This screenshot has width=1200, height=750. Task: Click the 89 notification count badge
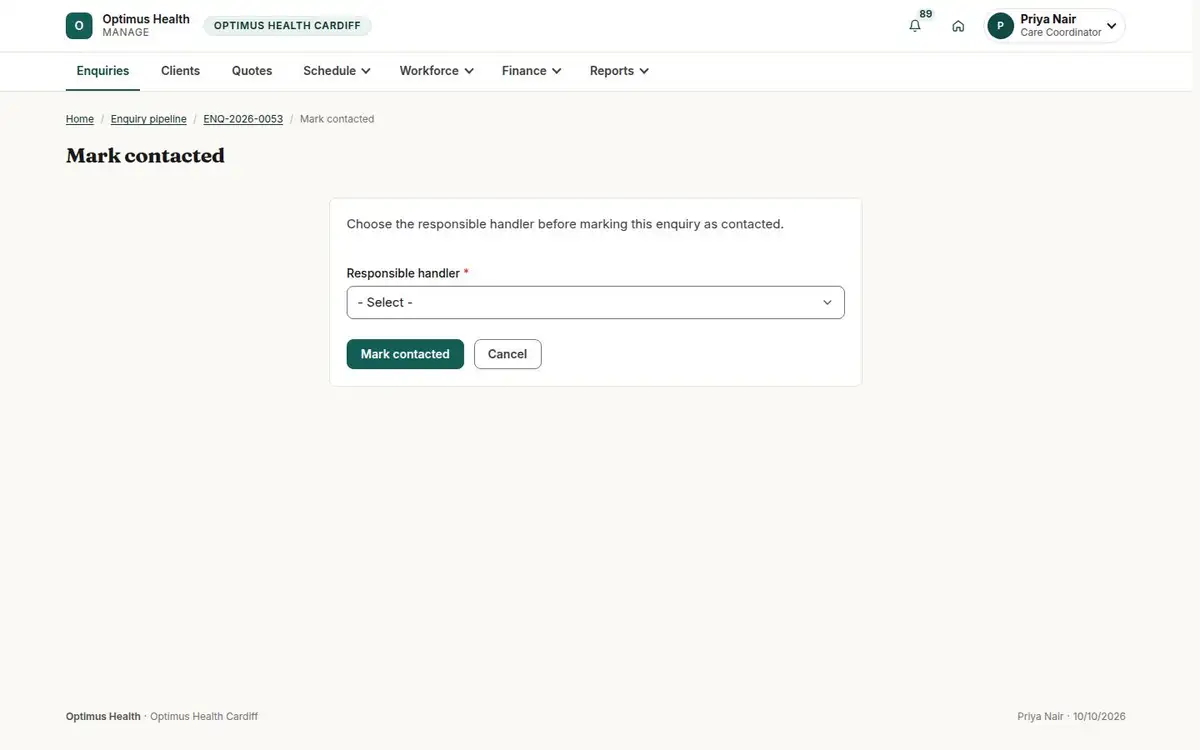pyautogui.click(x=926, y=14)
